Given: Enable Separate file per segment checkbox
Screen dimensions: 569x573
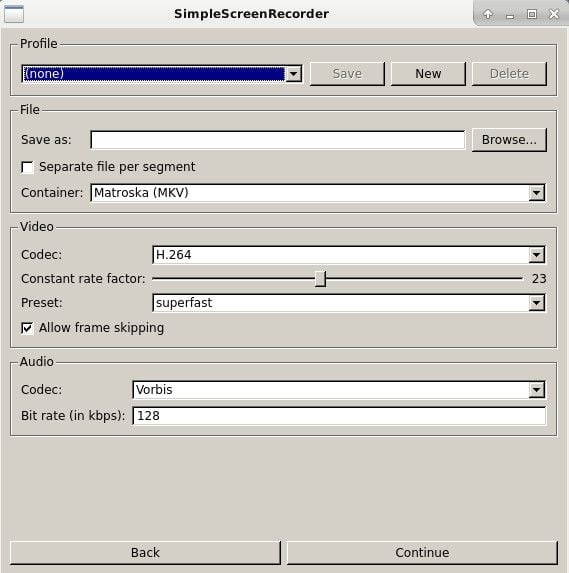Looking at the screenshot, I should pyautogui.click(x=27, y=167).
